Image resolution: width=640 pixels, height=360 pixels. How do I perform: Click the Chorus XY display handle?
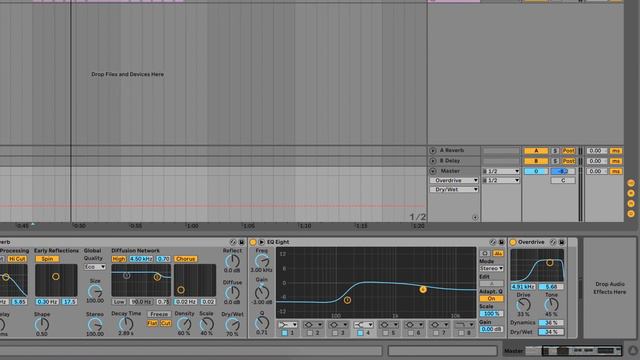click(181, 290)
